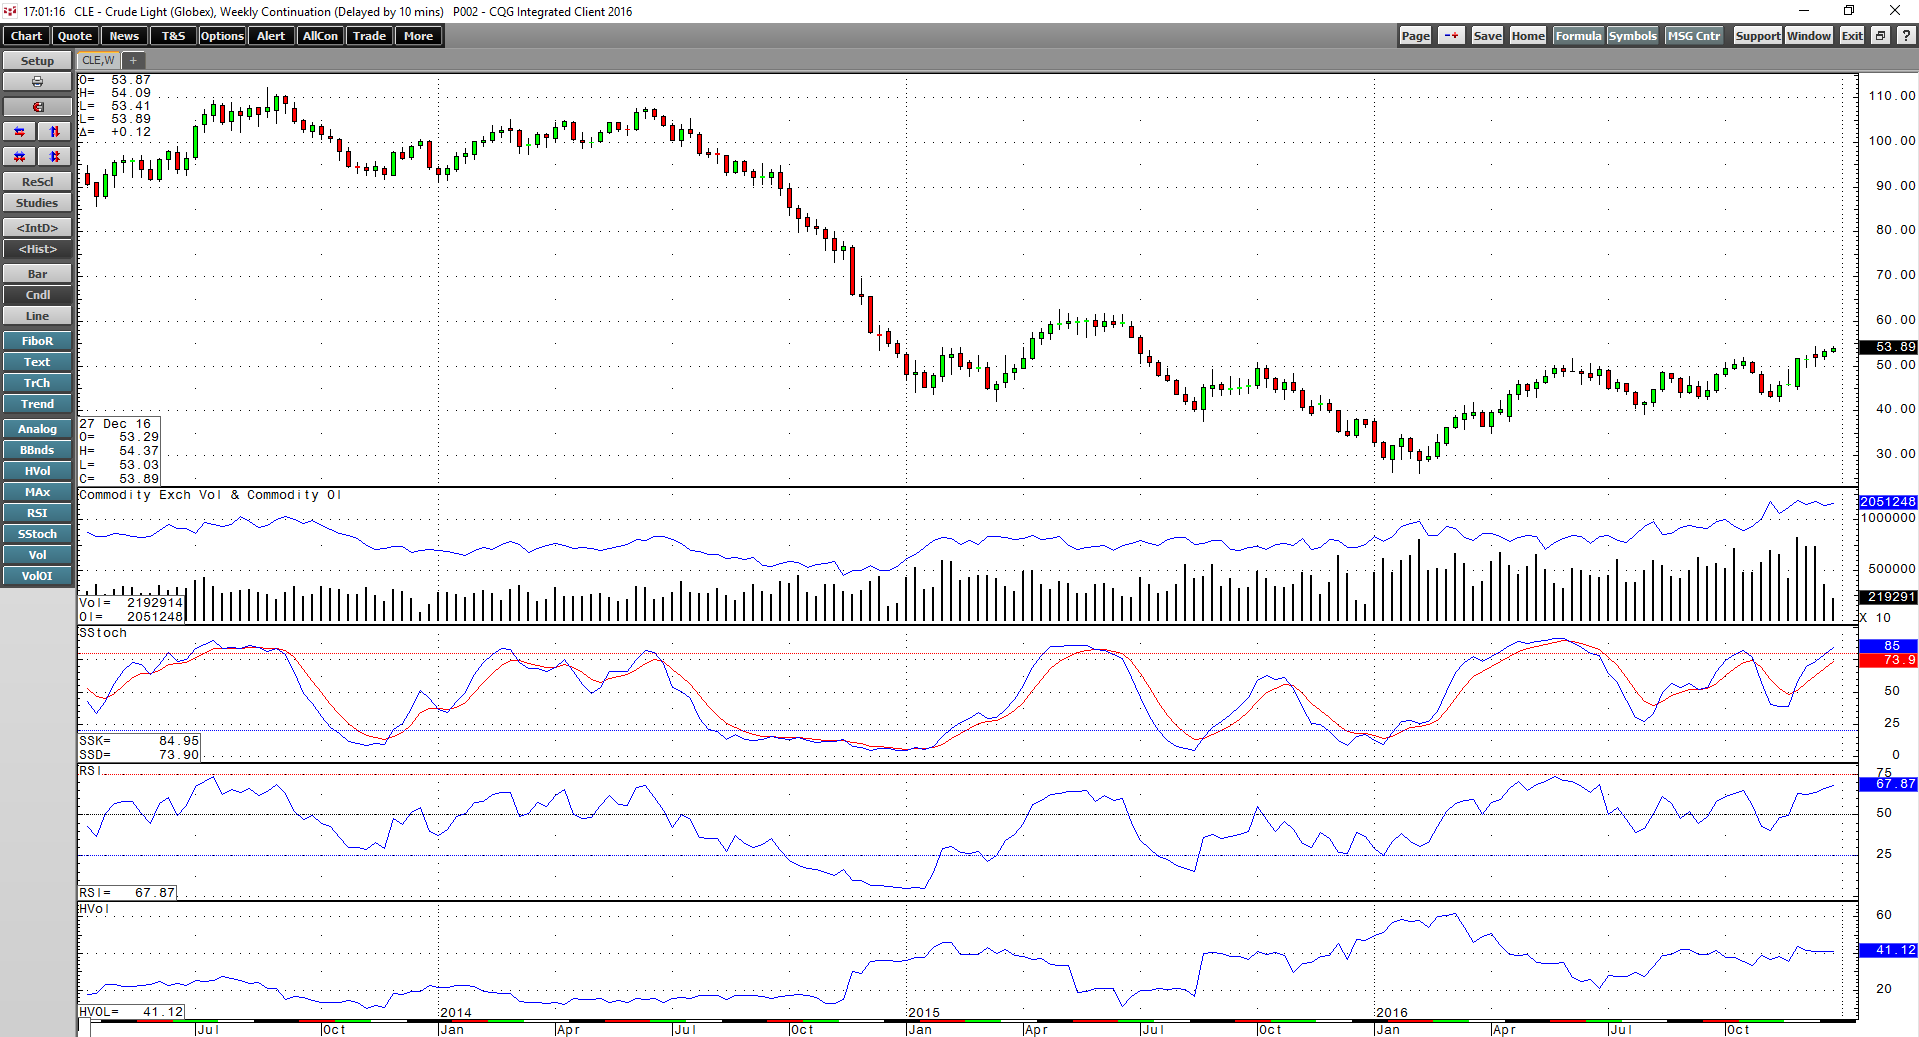Click the CQG application icon in title bar
The width and height of the screenshot is (1919, 1037).
(x=10, y=11)
